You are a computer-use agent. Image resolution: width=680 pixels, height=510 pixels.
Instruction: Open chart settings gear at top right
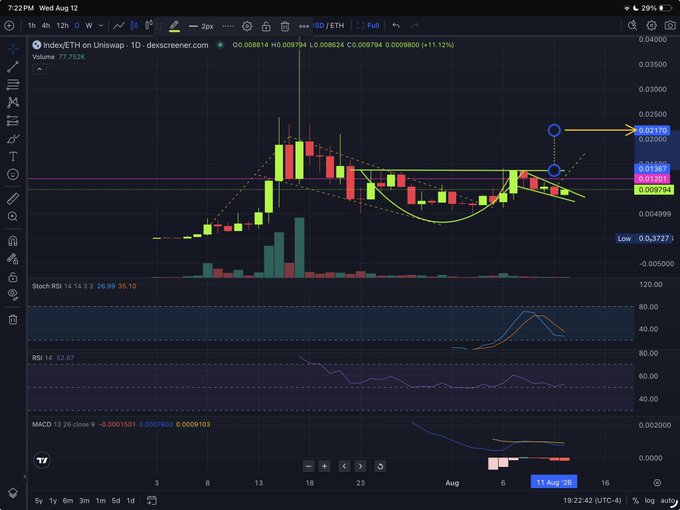click(651, 26)
